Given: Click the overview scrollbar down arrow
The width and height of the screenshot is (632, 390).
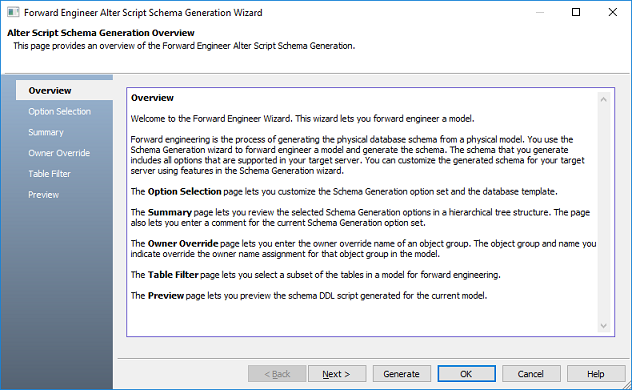Looking at the screenshot, I should (x=603, y=326).
